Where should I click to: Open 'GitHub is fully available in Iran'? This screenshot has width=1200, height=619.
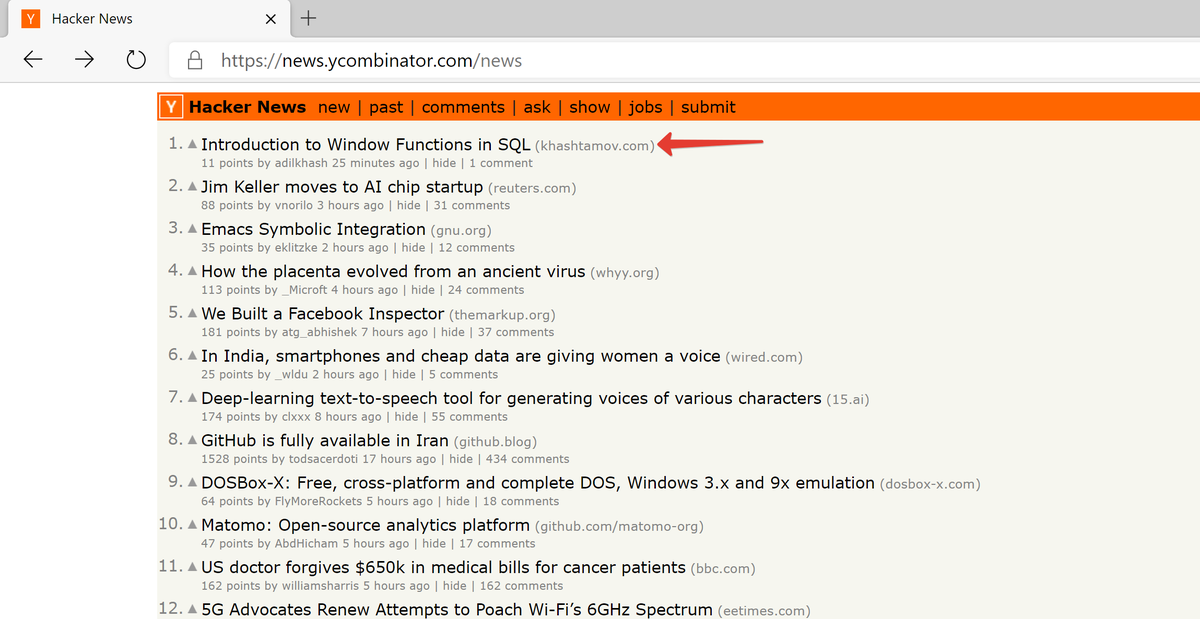coord(325,440)
